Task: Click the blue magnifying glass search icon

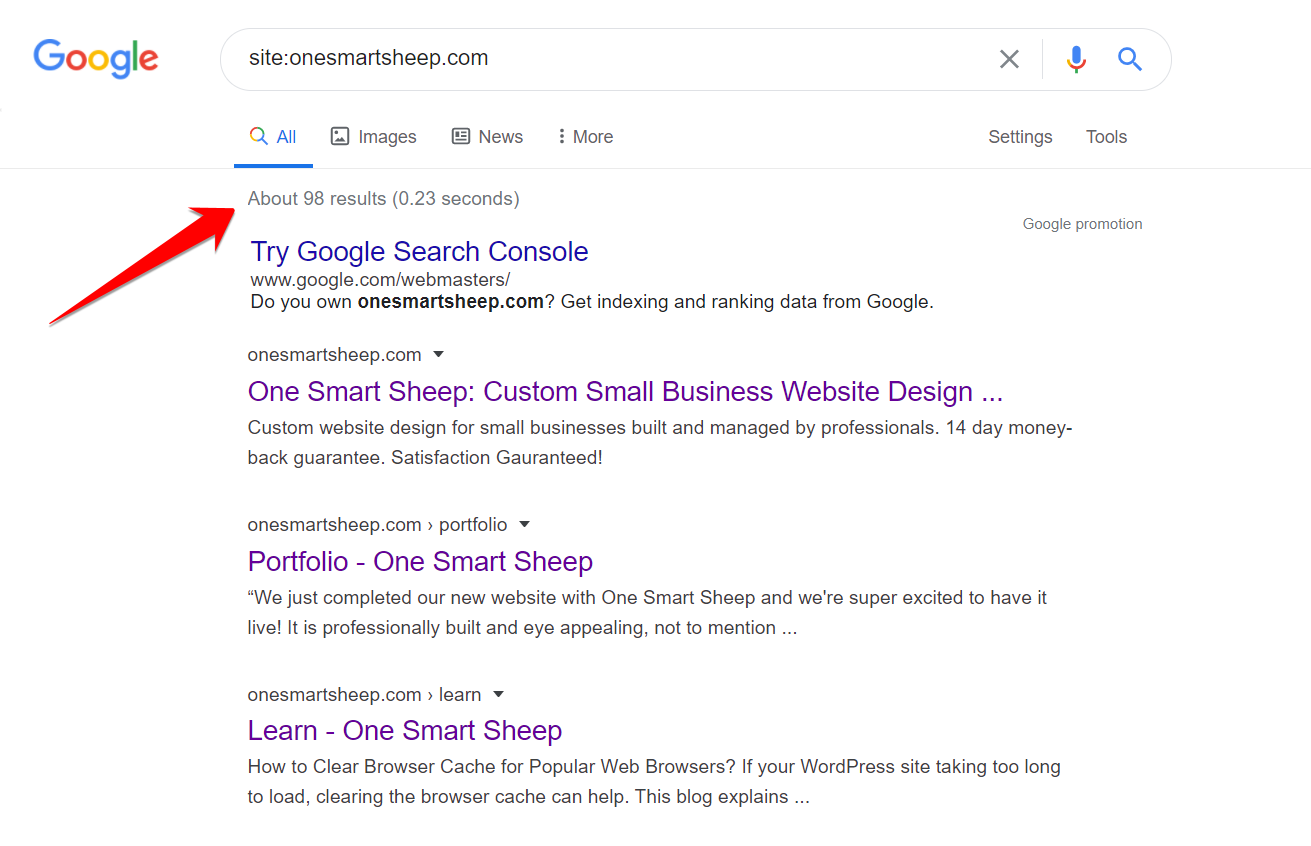Action: pyautogui.click(x=1130, y=59)
